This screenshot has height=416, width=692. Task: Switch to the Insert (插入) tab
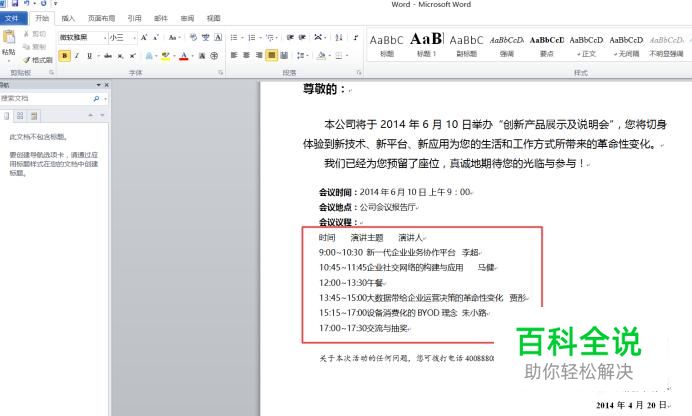coord(68,18)
